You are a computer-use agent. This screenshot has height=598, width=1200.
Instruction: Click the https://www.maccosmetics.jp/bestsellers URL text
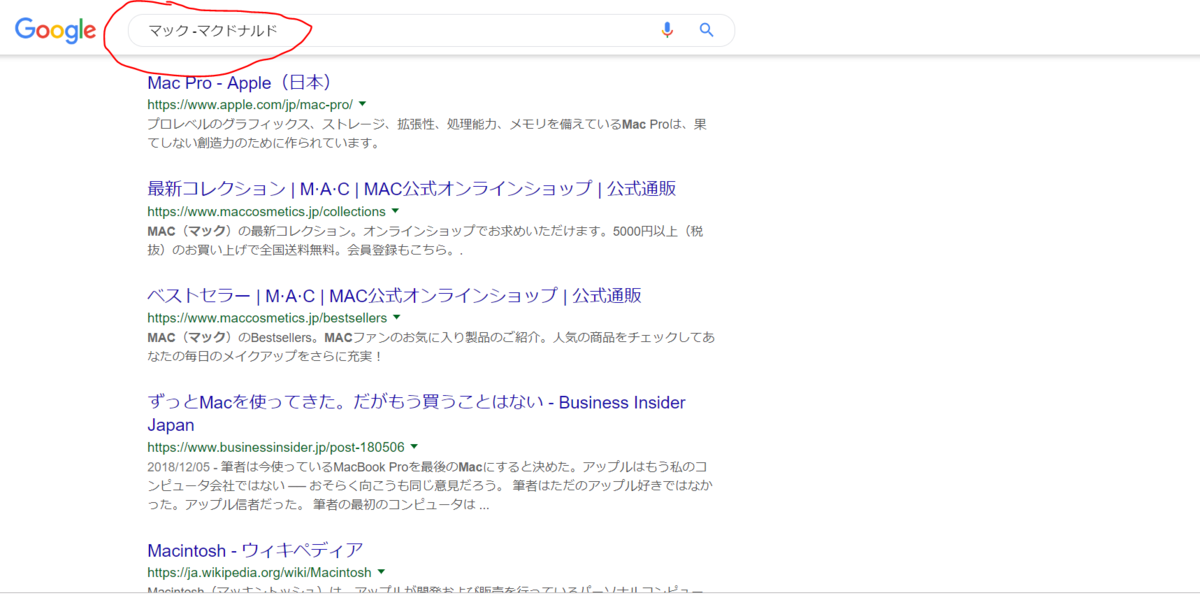[267, 319]
